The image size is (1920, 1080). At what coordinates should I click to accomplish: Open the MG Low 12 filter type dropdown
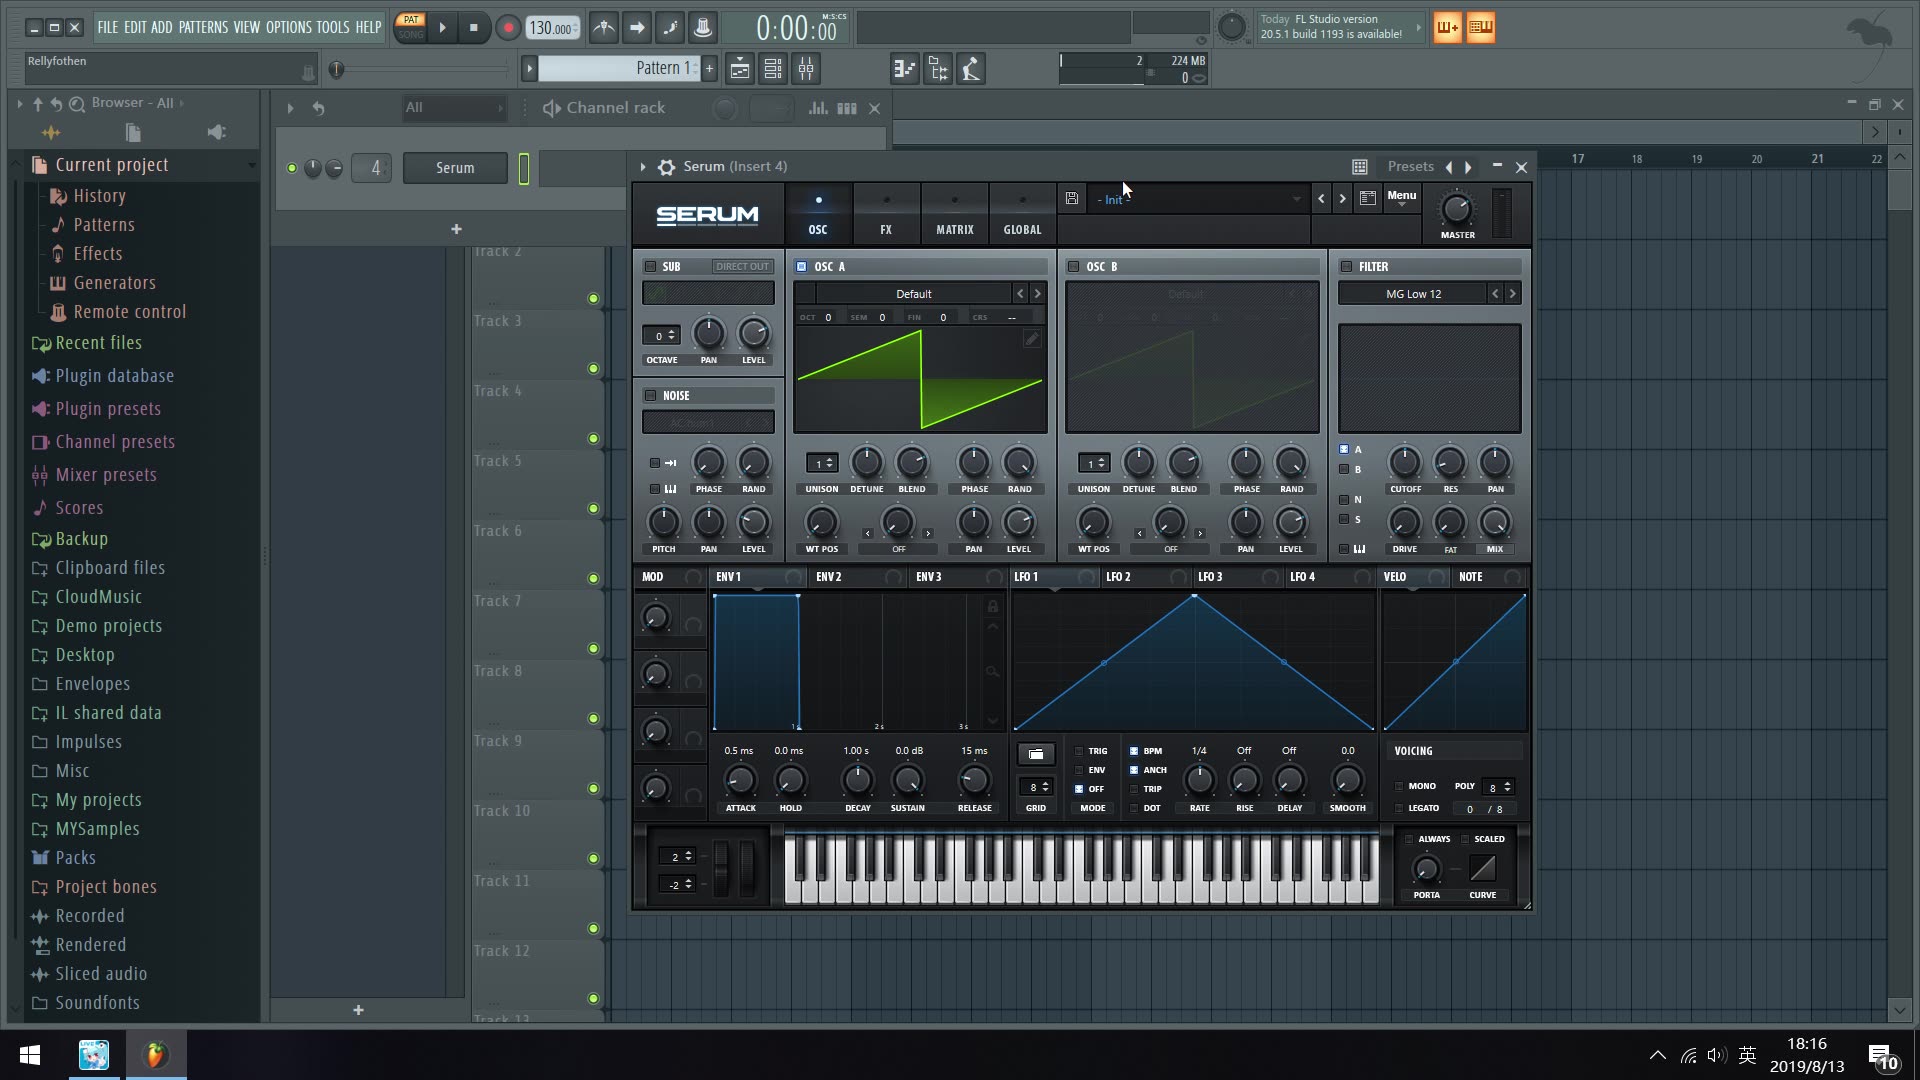(1413, 294)
